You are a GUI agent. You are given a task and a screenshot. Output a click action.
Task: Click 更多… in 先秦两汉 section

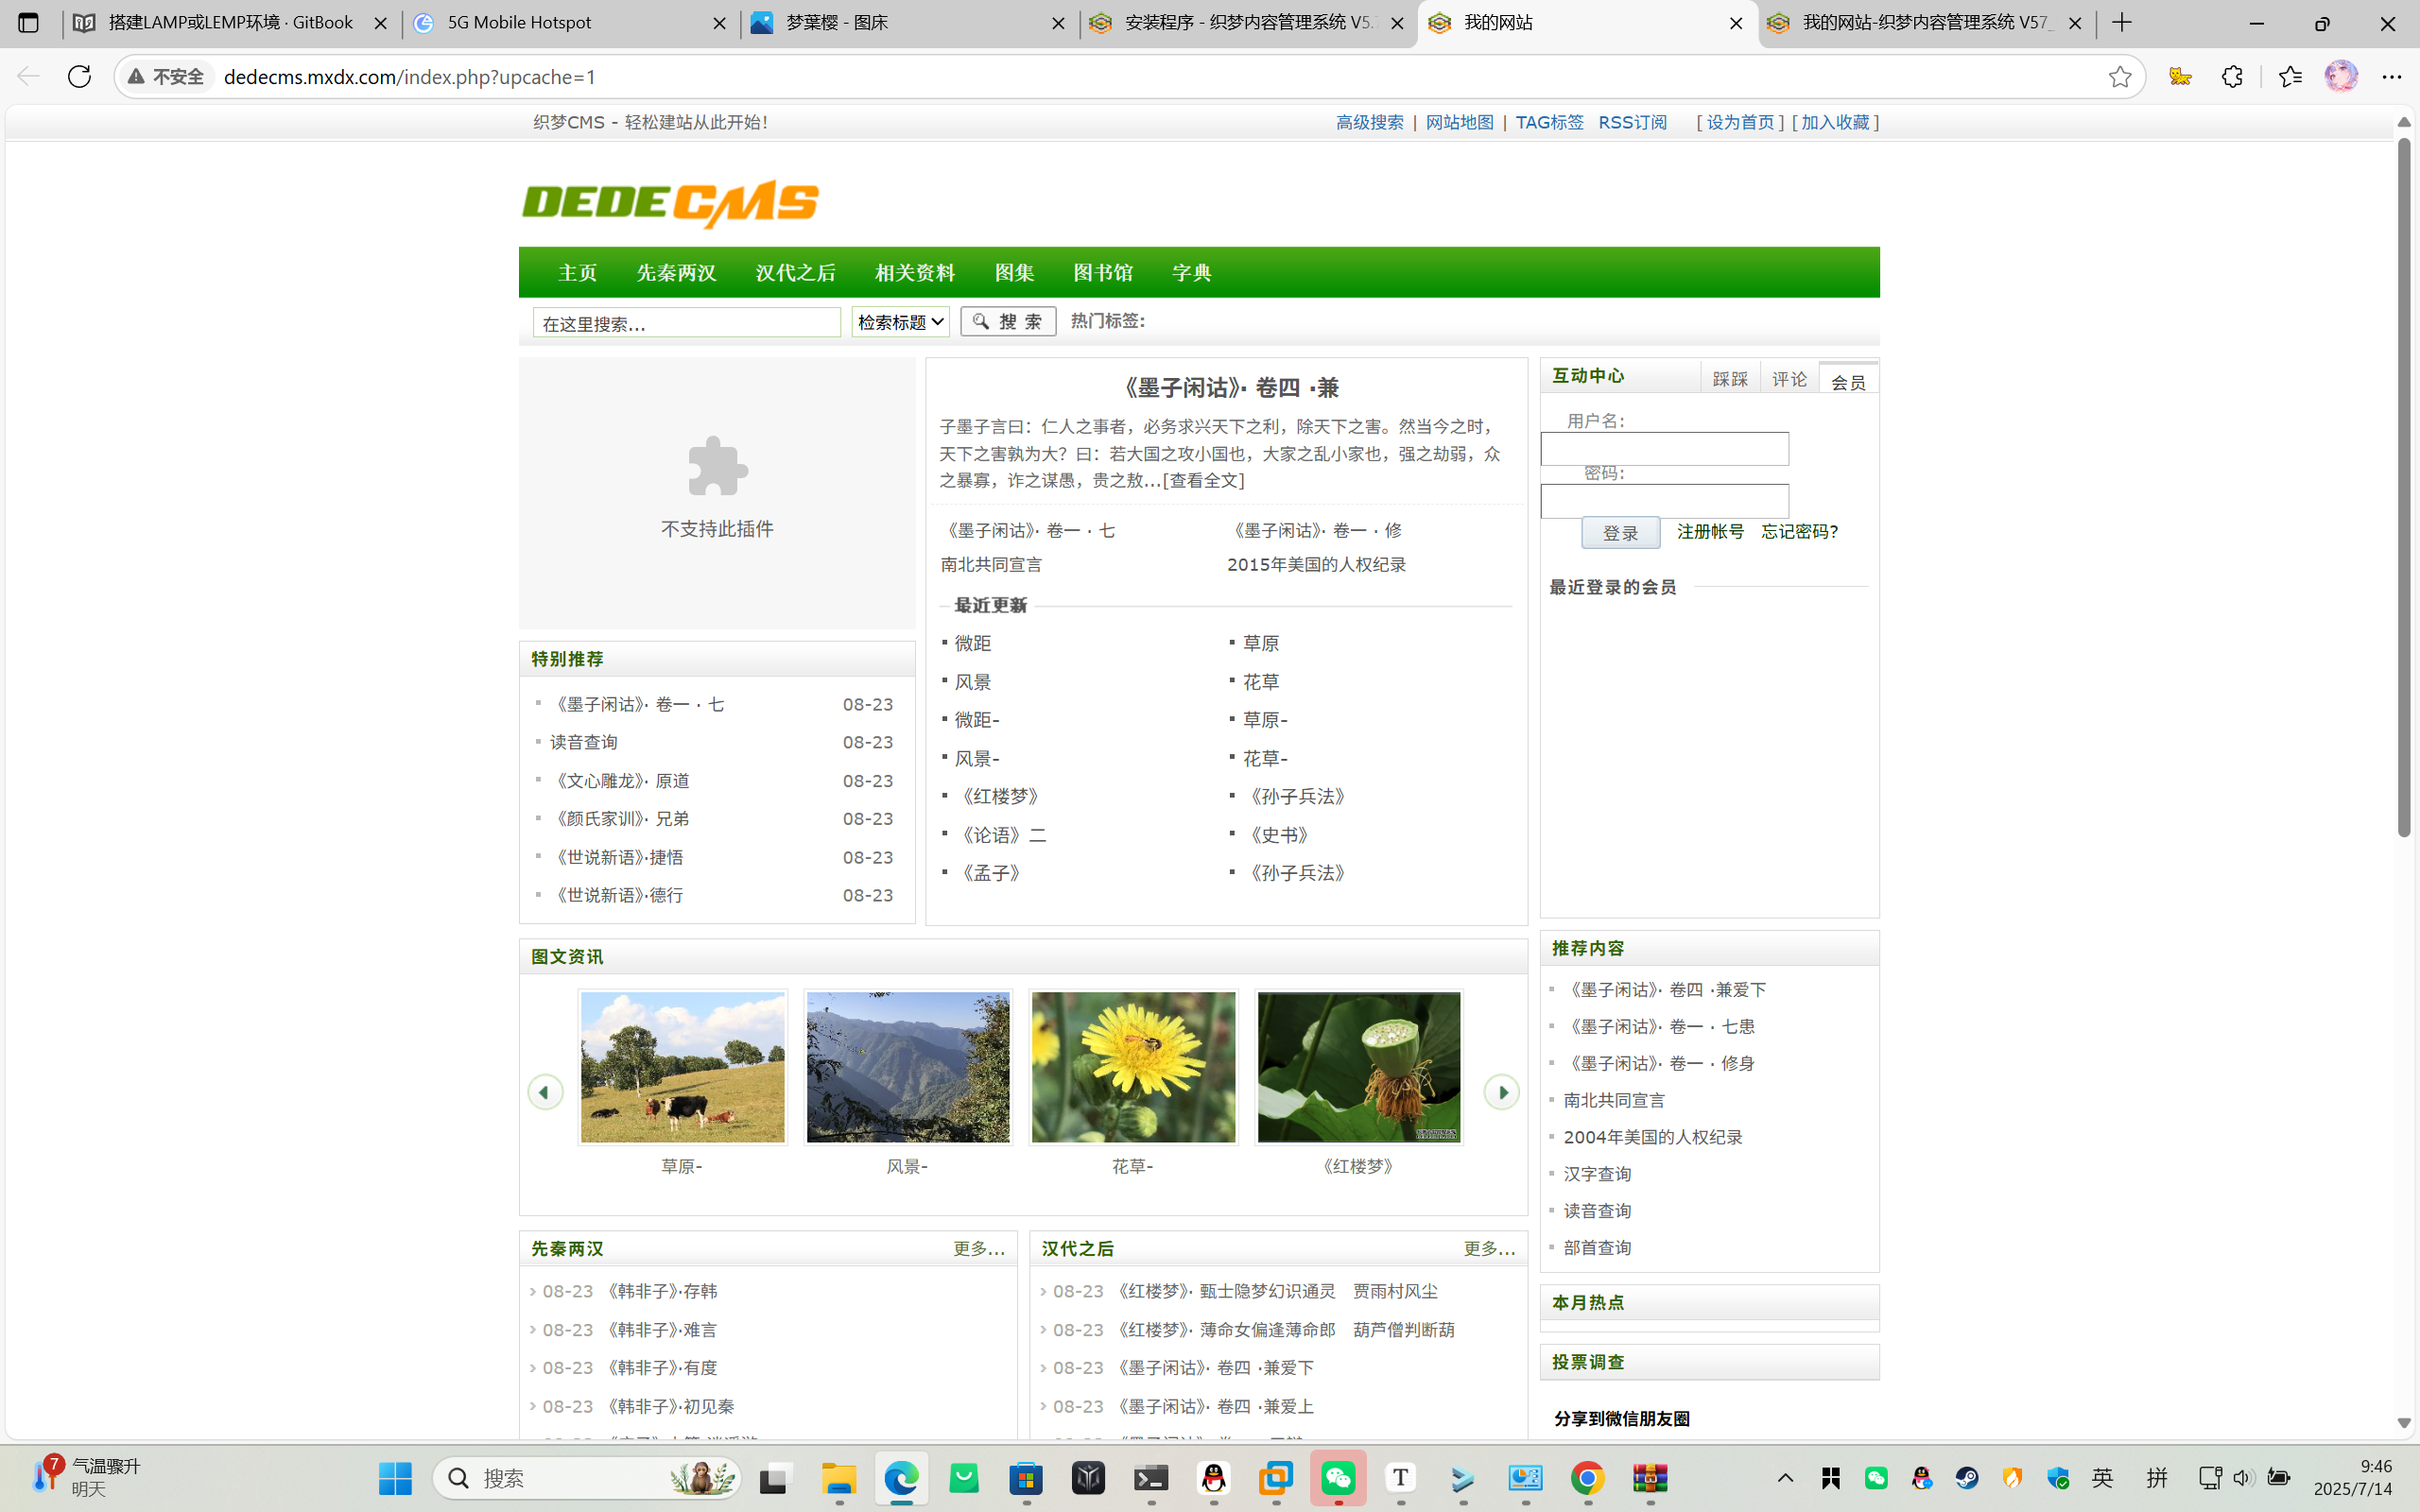click(x=979, y=1248)
